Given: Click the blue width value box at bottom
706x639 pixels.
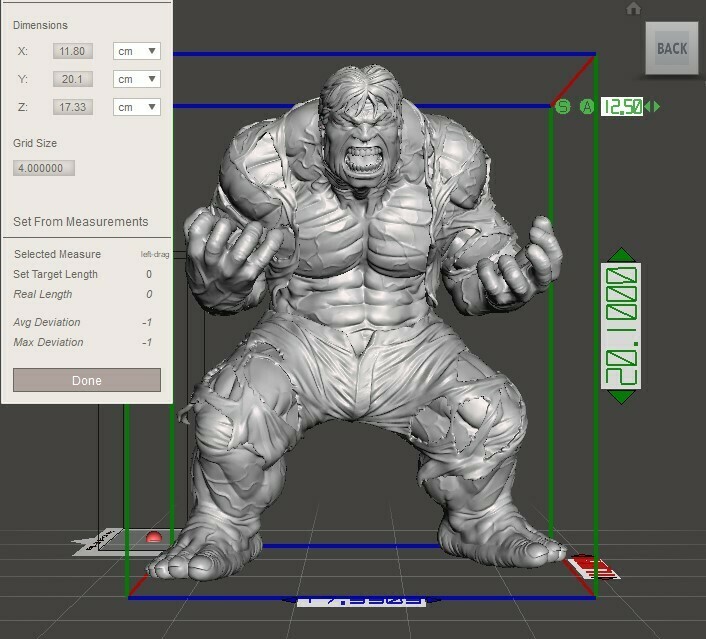Looking at the screenshot, I should click(x=362, y=601).
